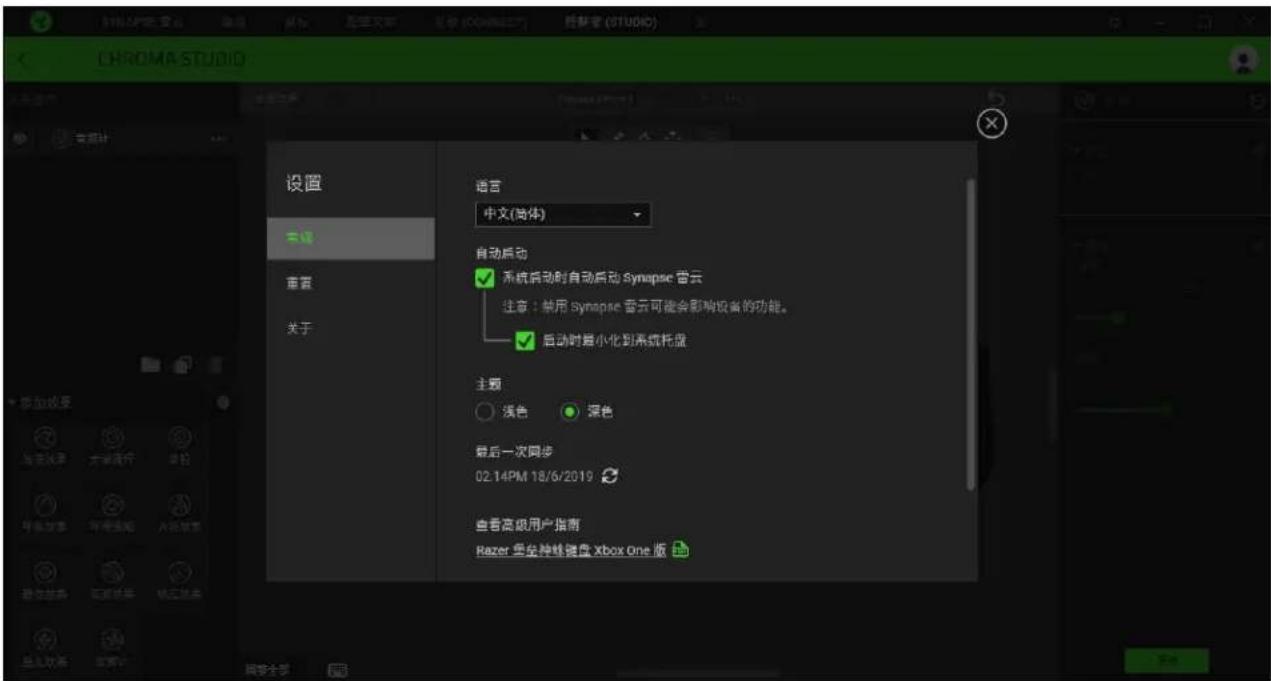This screenshot has width=1271, height=681.
Task: Select the 浅色 light theme radio button
Action: [485, 411]
